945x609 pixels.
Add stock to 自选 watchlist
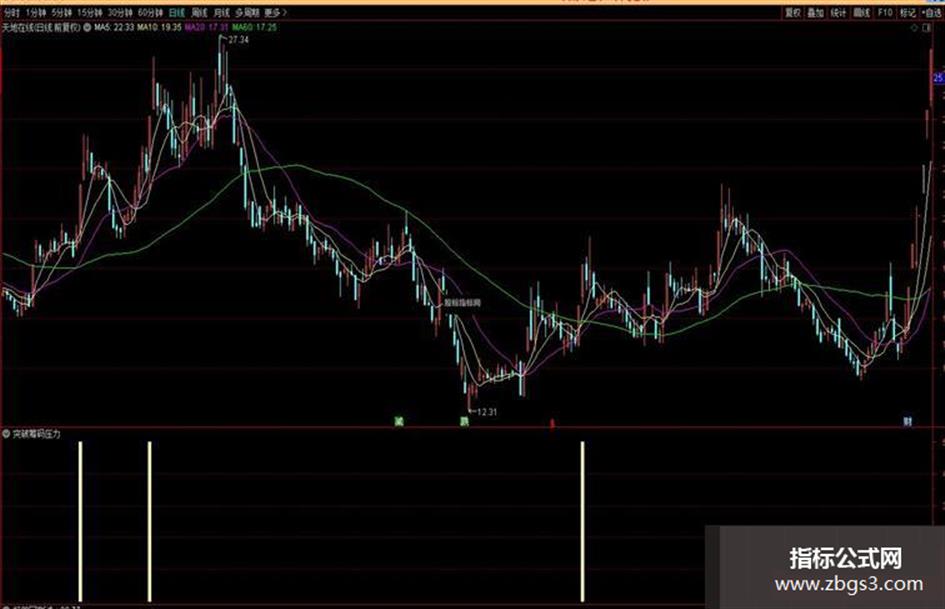click(x=931, y=13)
